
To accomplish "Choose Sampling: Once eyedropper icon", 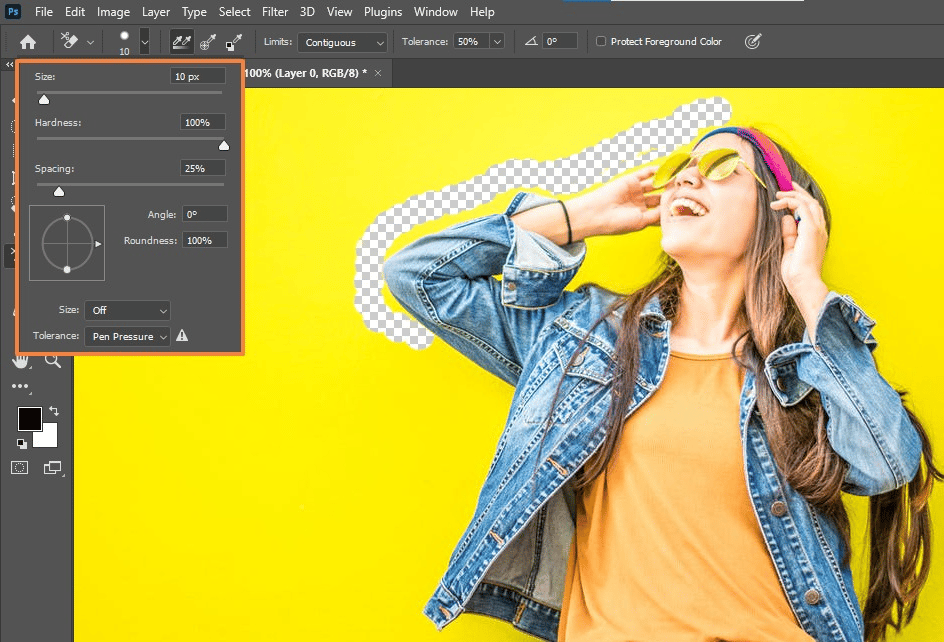I will tap(208, 42).
